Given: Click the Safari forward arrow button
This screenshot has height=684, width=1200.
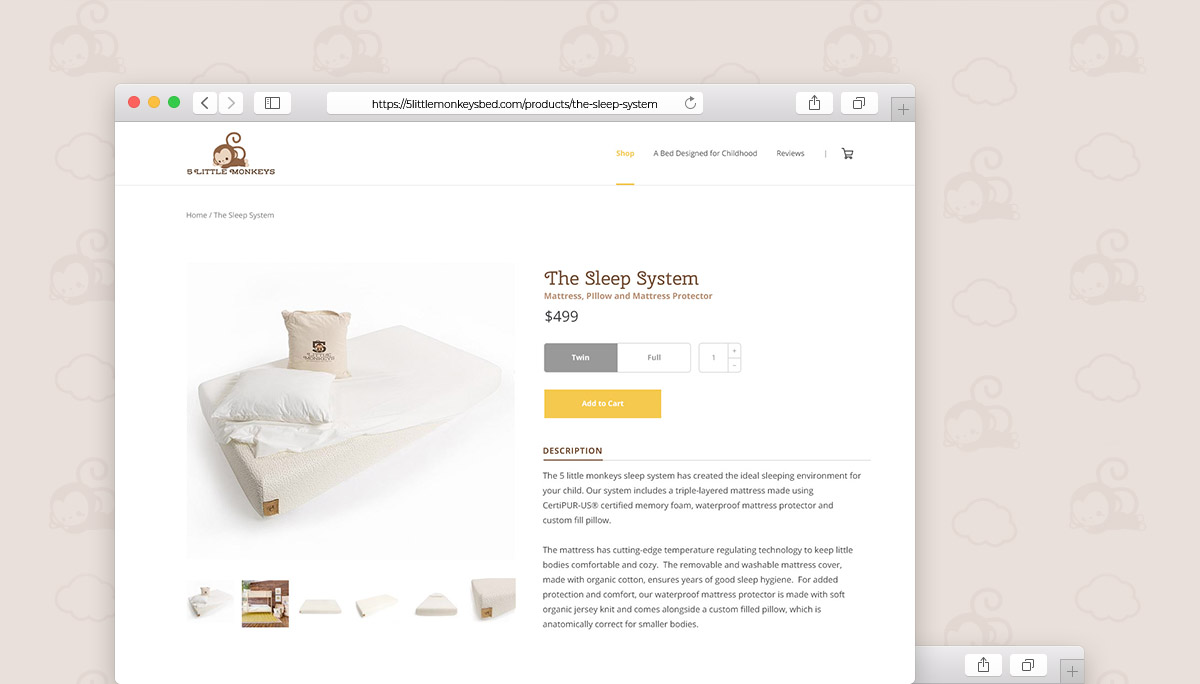Looking at the screenshot, I should 231,103.
